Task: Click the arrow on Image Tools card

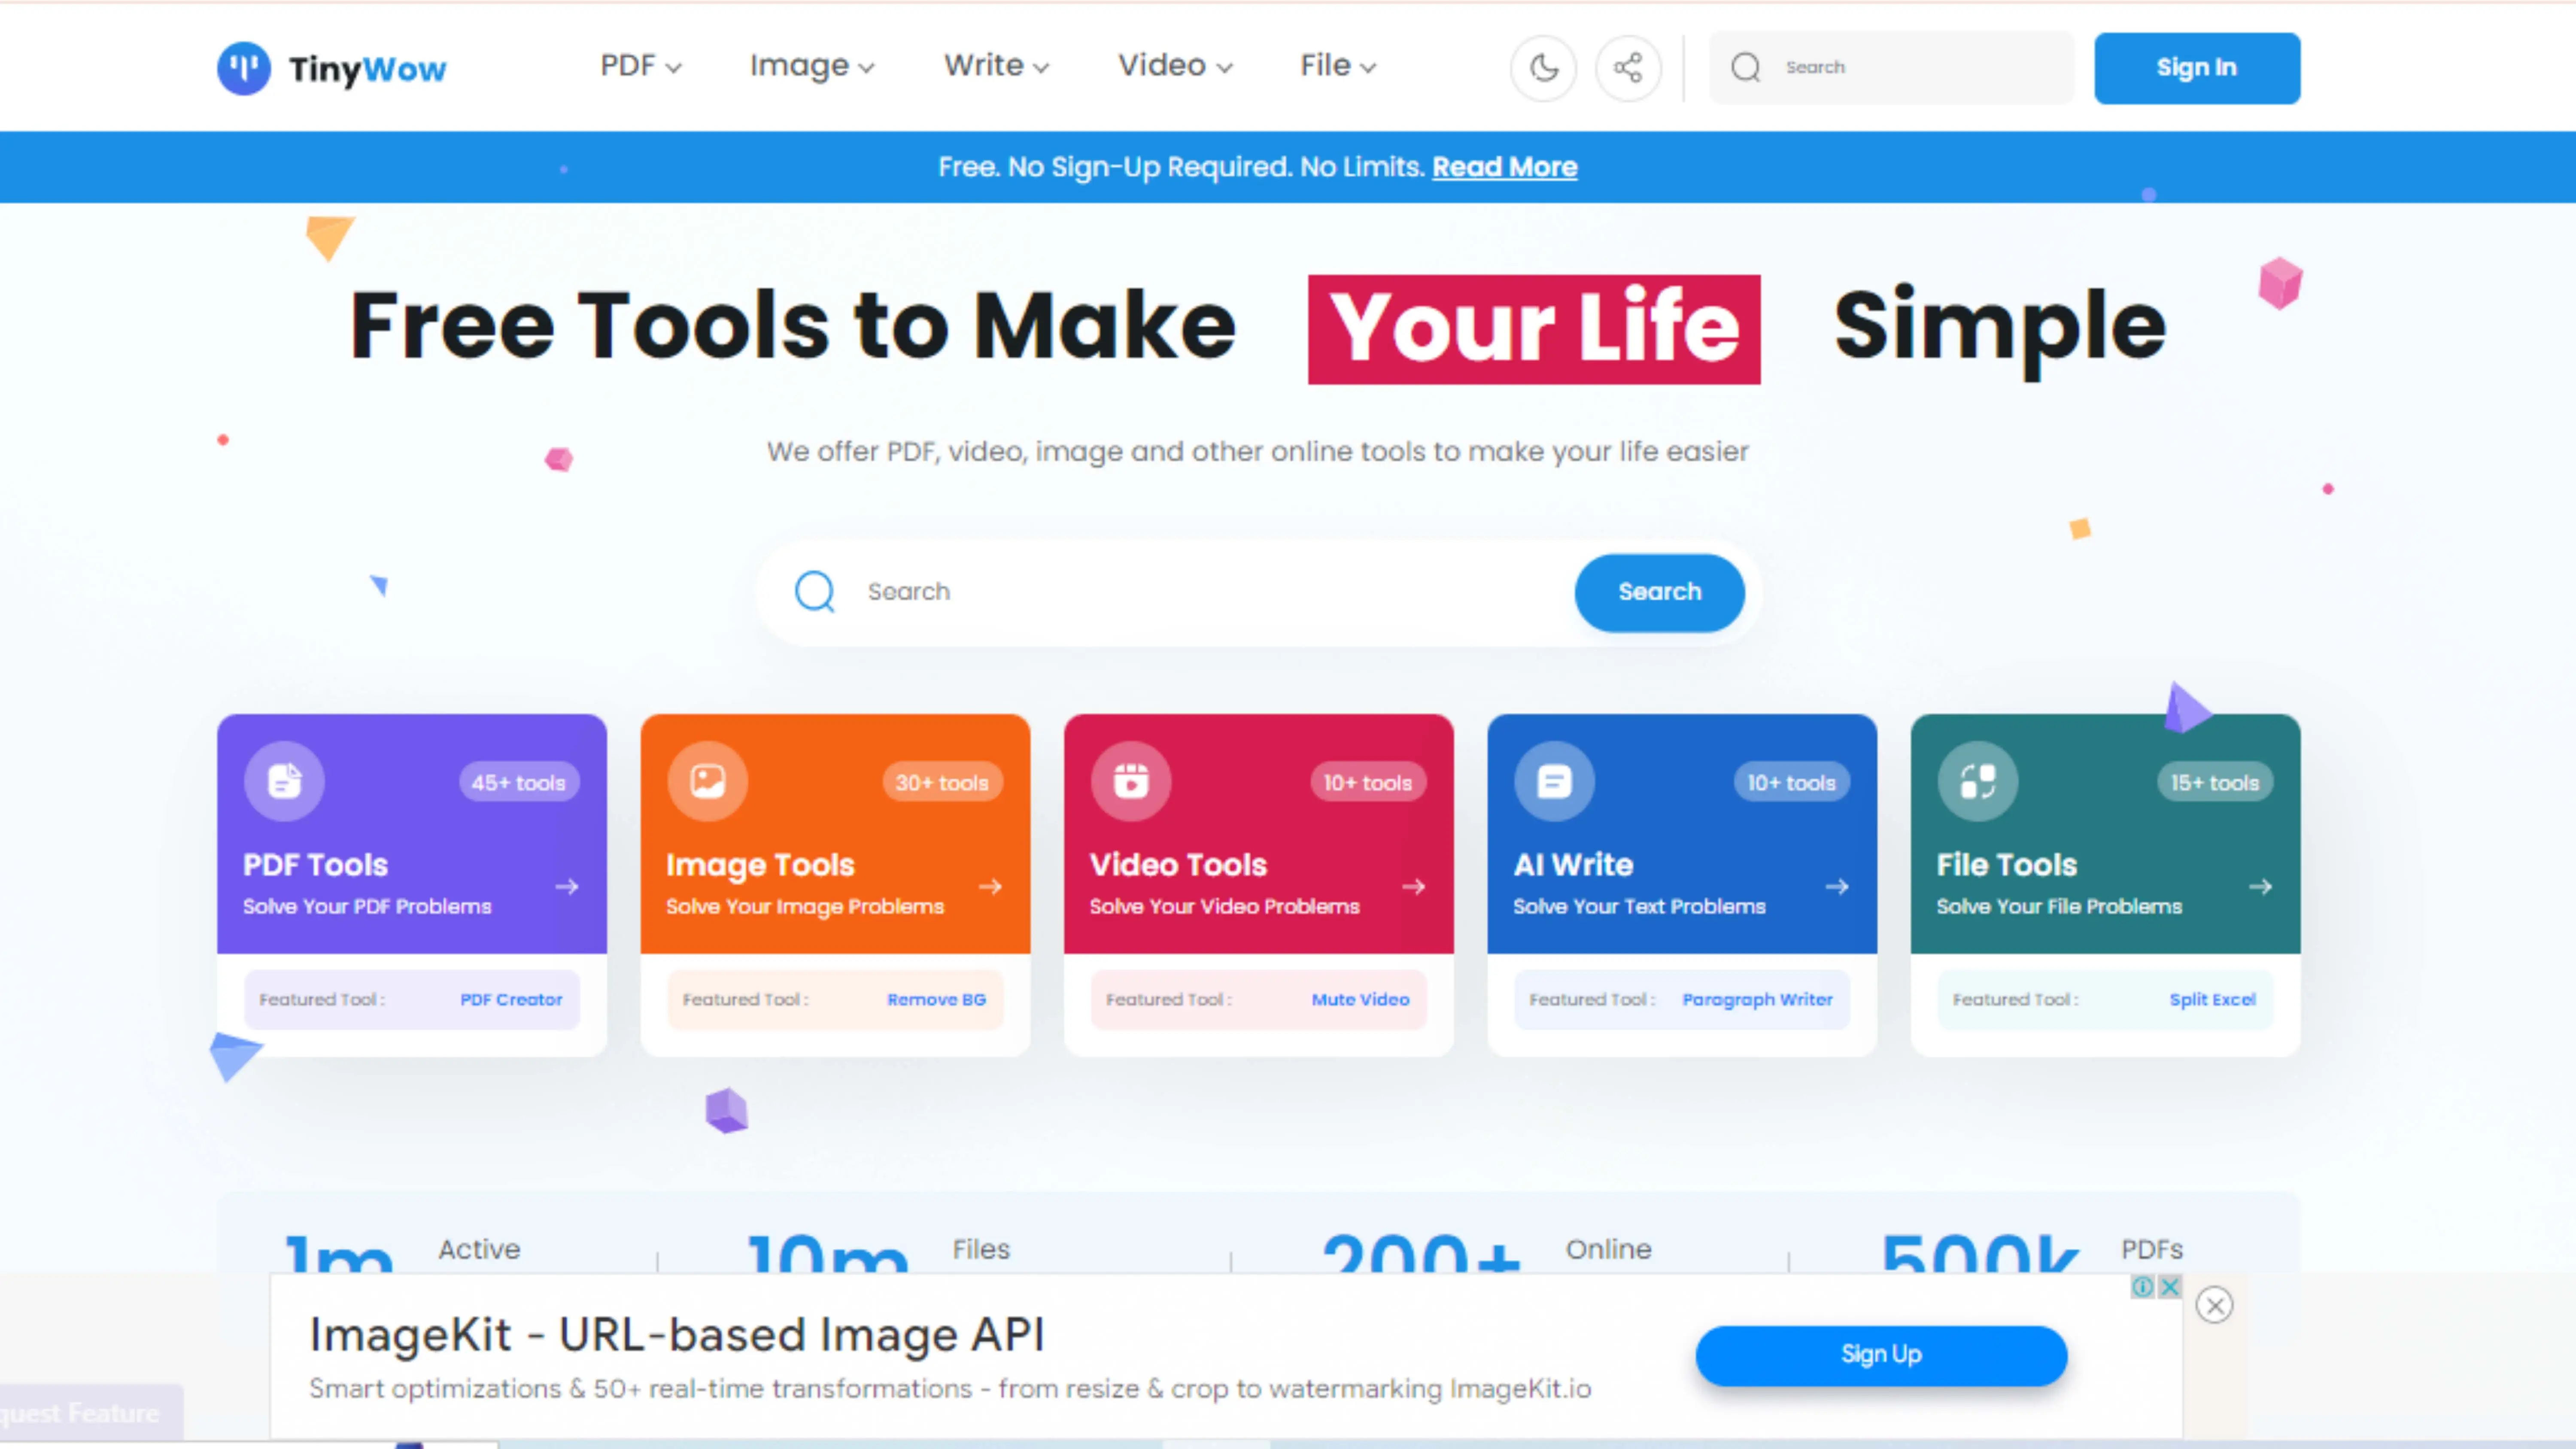Action: coord(990,887)
